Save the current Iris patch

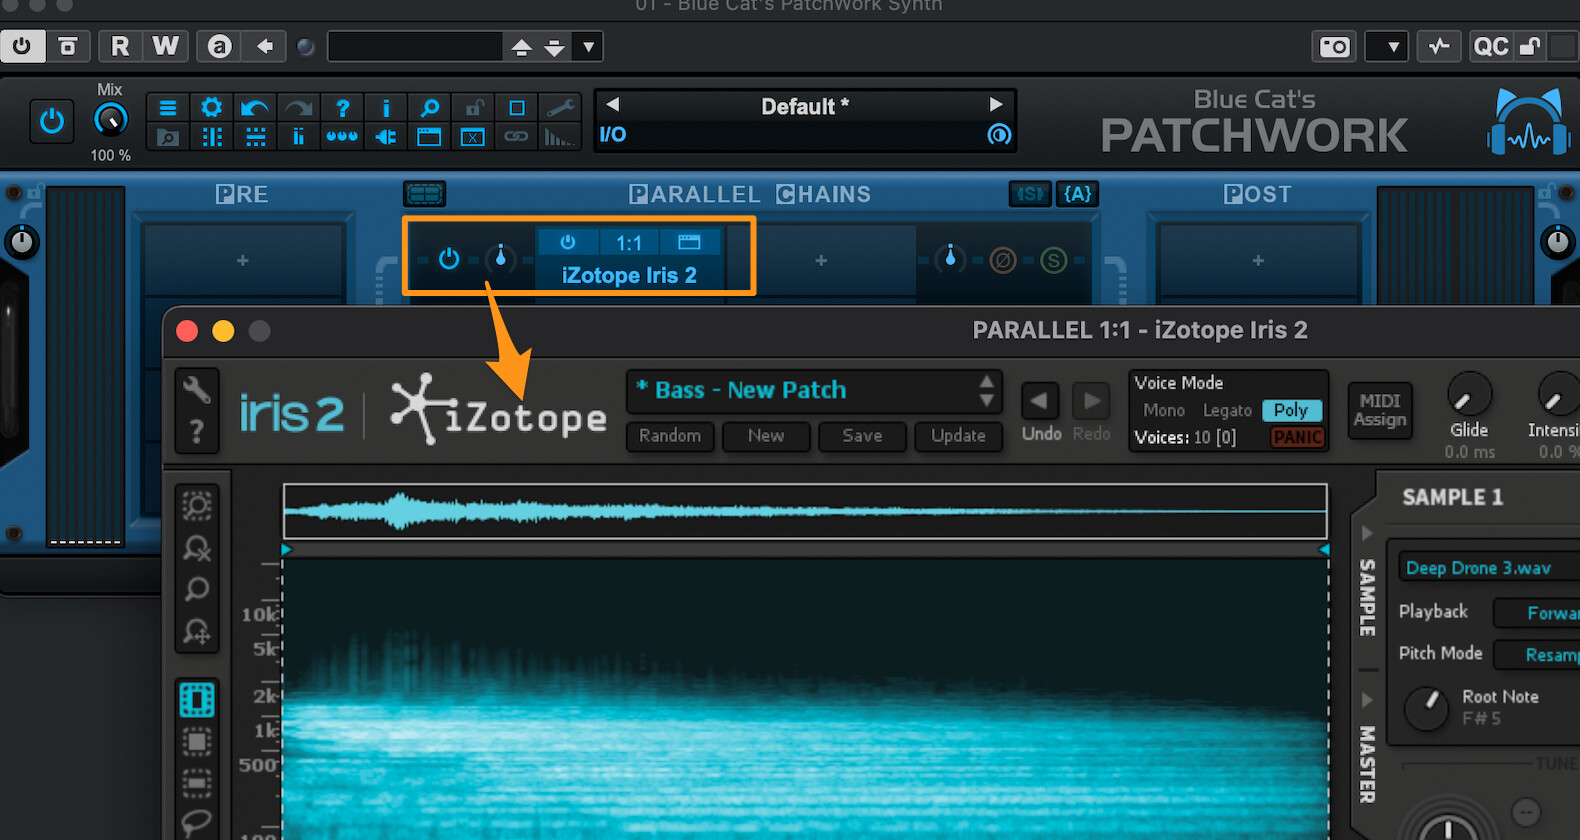[862, 436]
